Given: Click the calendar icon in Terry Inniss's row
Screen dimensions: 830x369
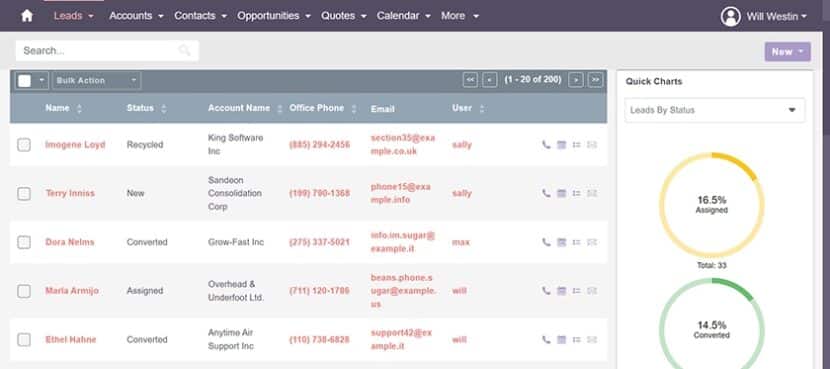Looking at the screenshot, I should pos(562,193).
